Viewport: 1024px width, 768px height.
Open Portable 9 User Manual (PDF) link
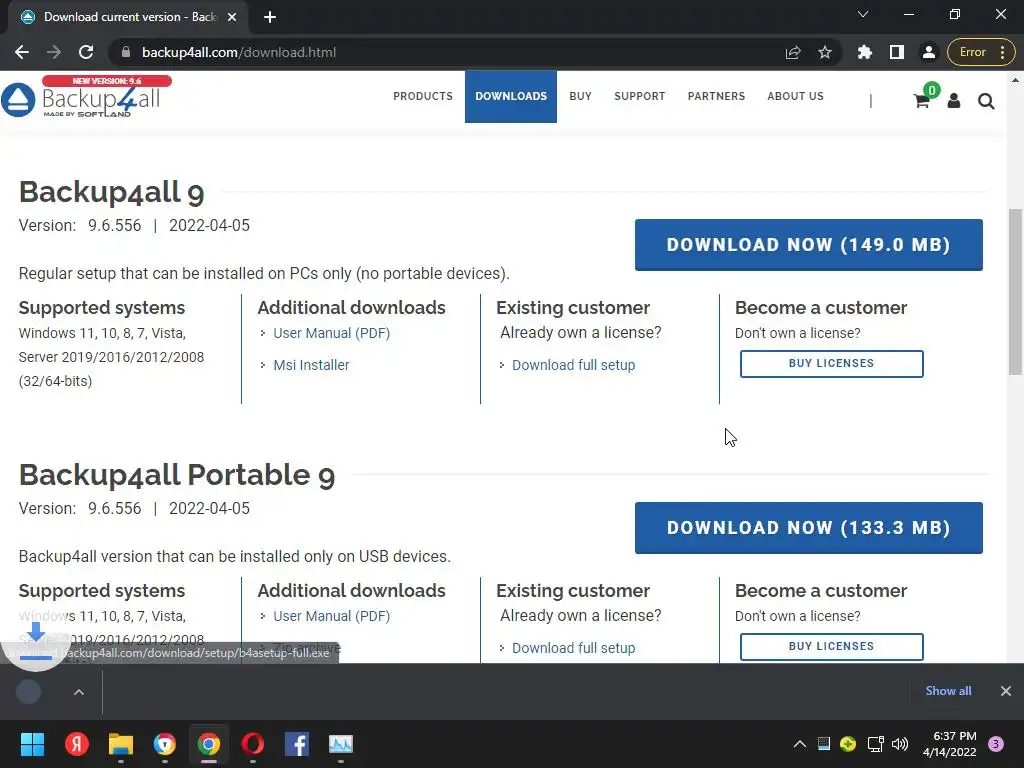331,616
